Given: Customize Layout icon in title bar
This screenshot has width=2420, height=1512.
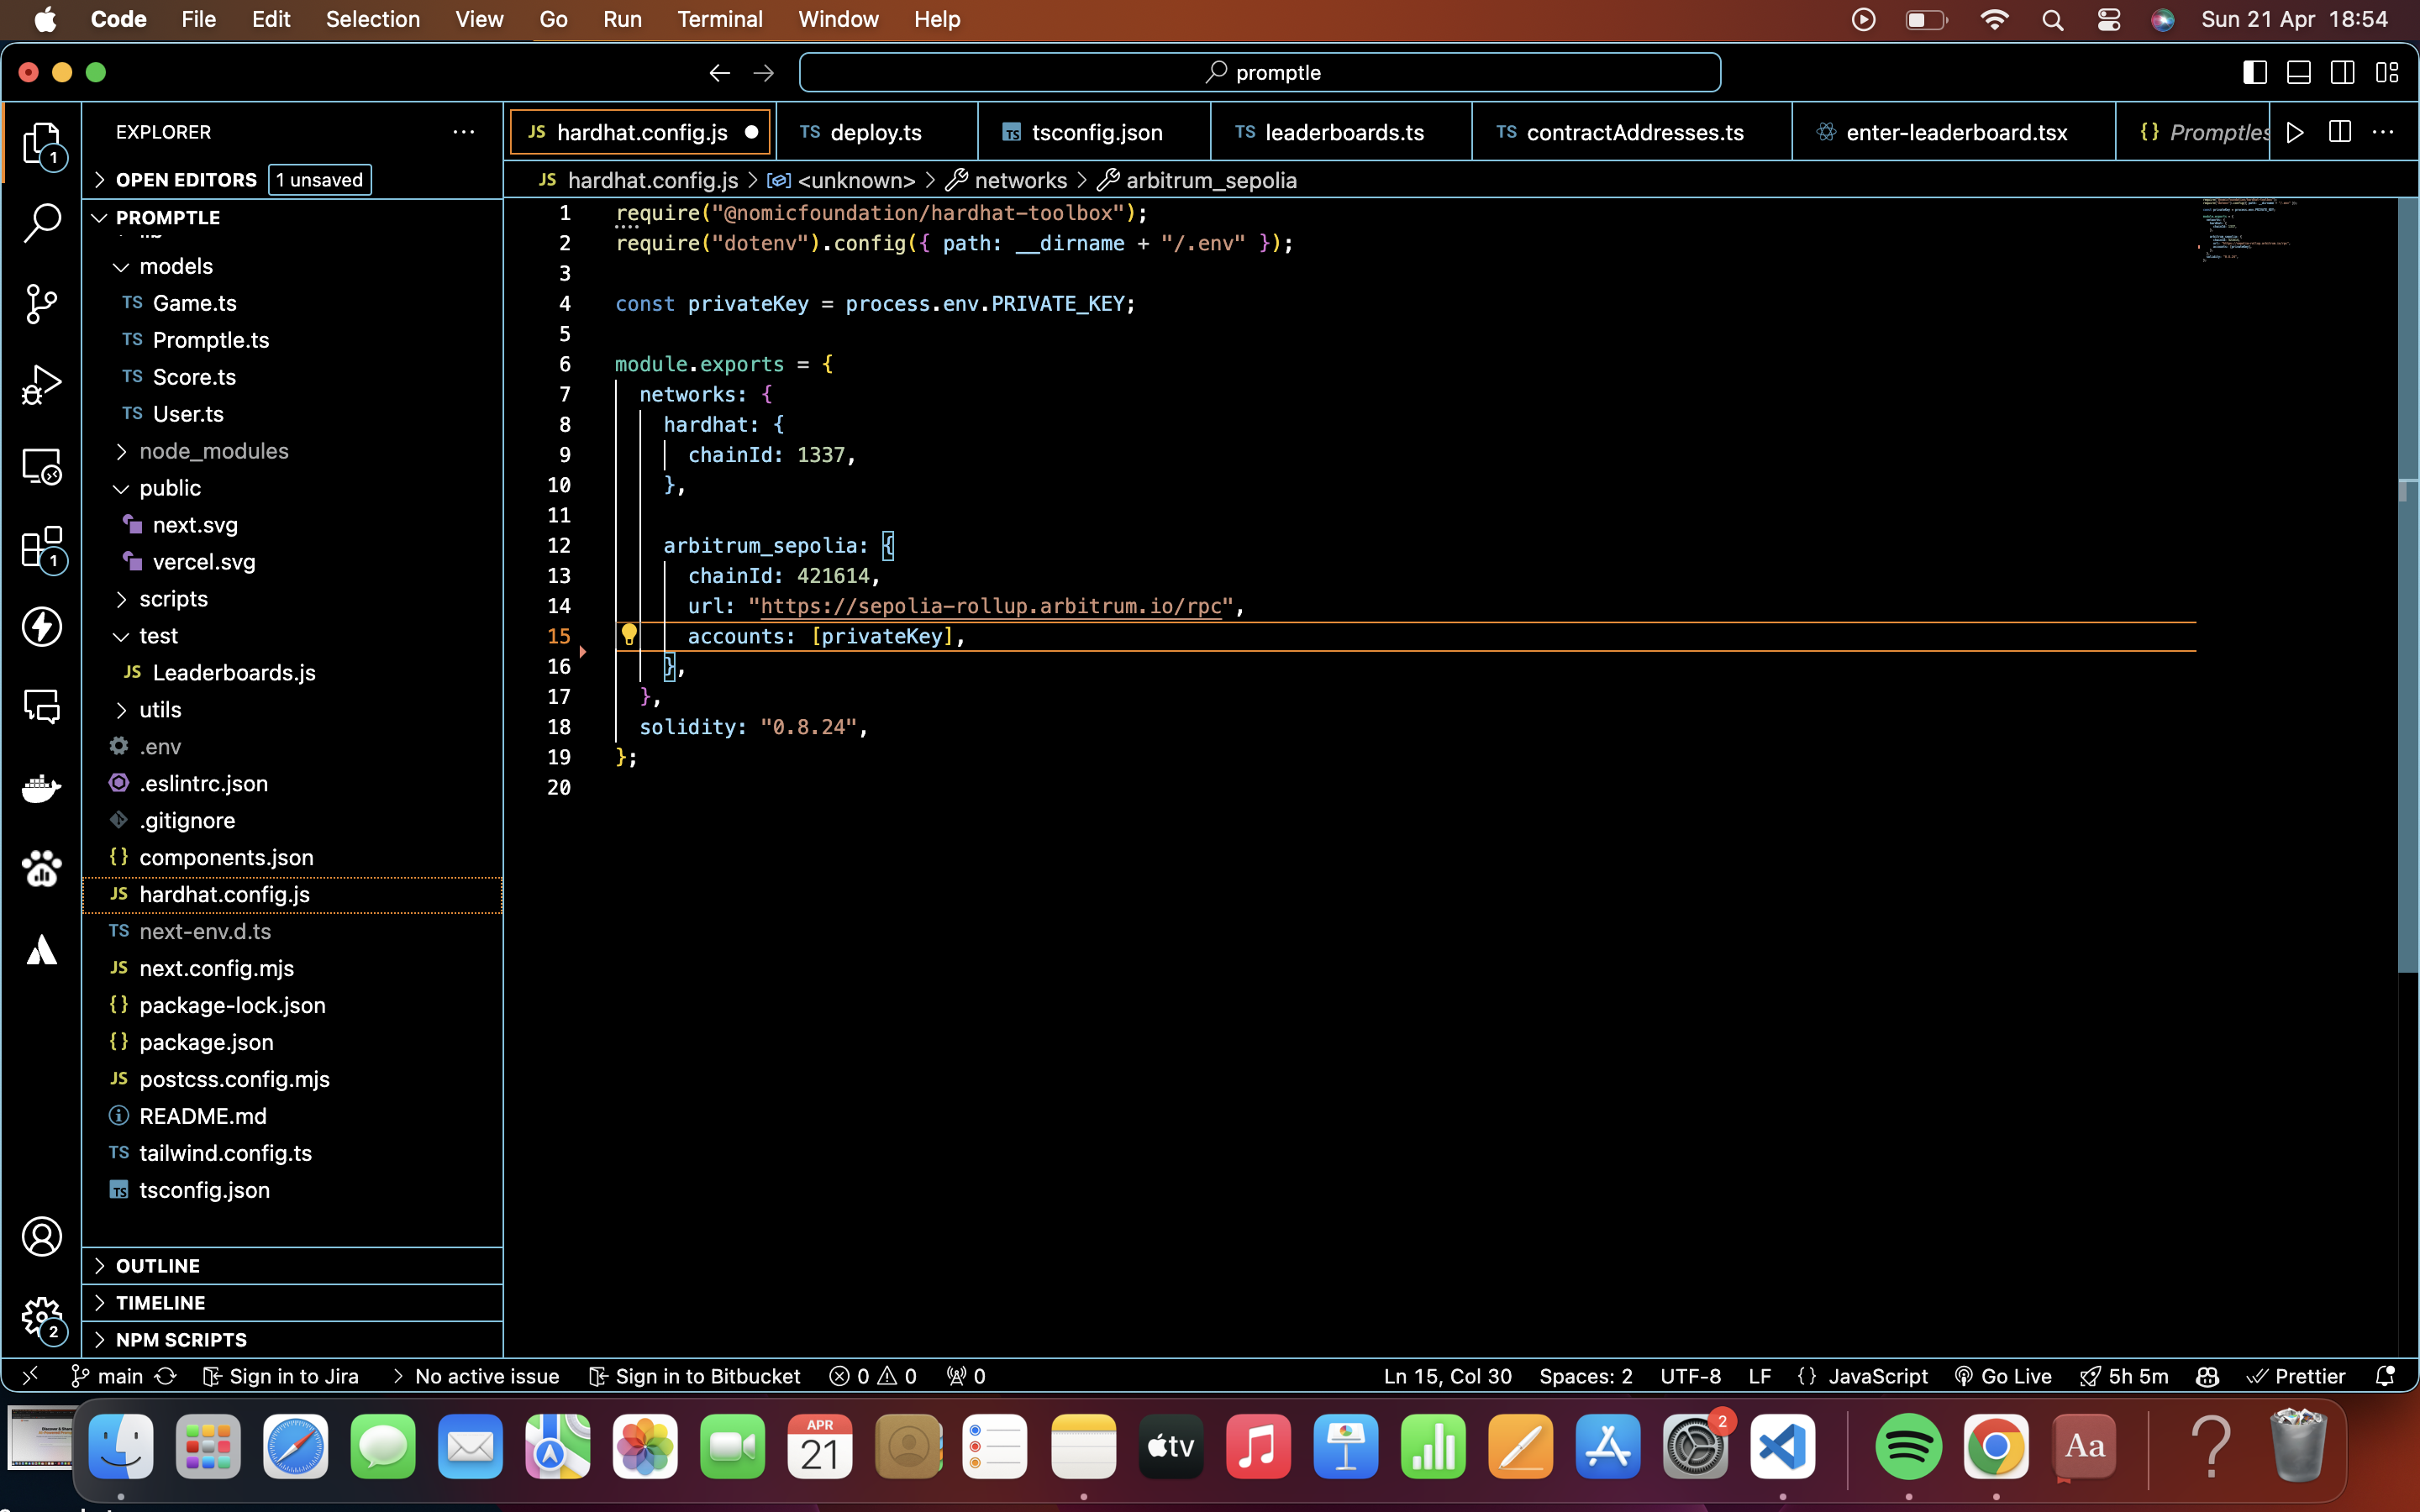Looking at the screenshot, I should (2387, 72).
